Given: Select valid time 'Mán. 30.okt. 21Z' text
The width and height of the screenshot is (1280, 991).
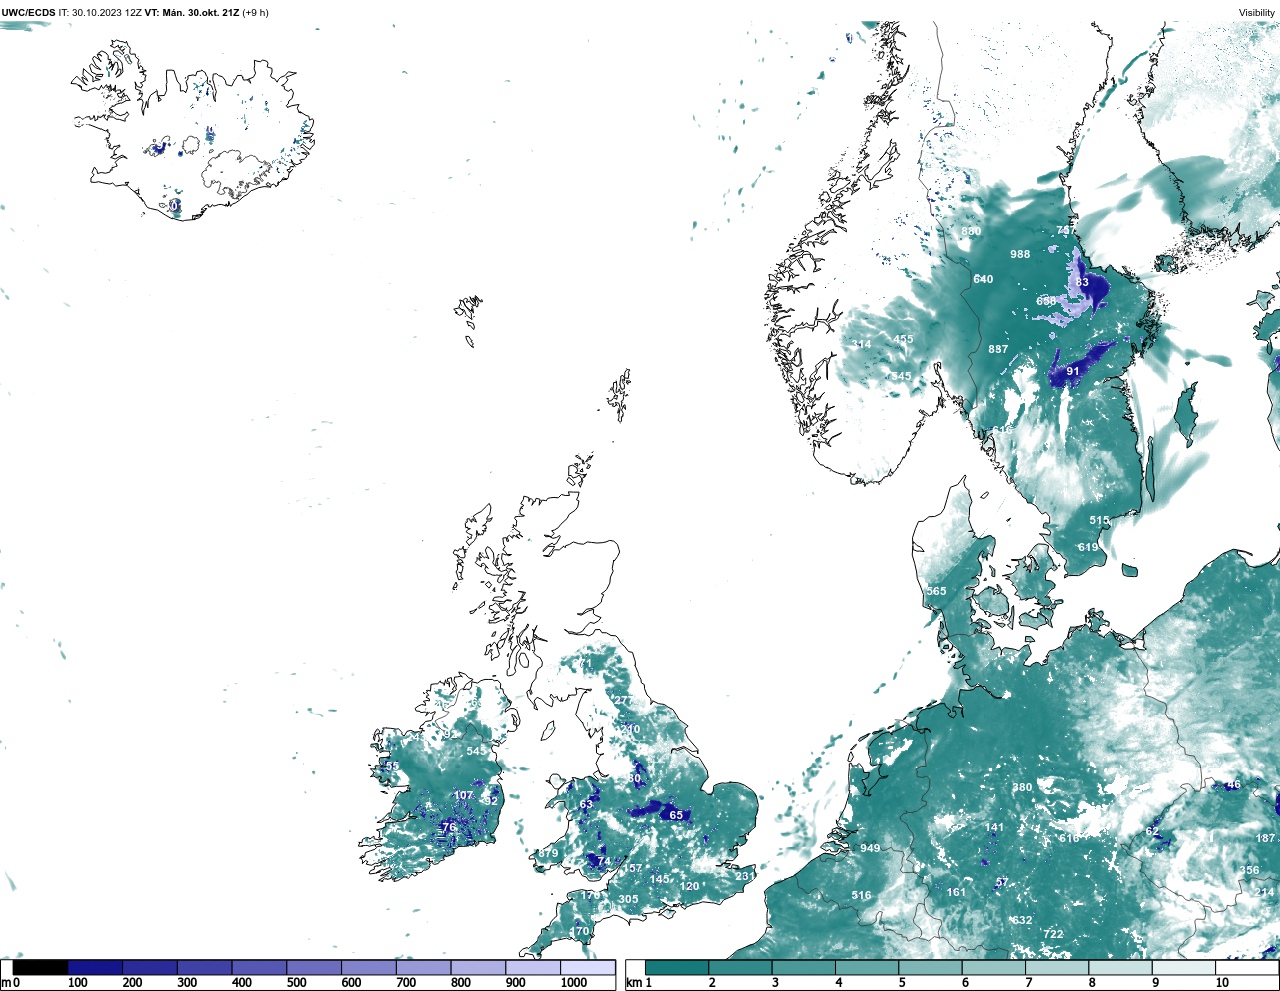Looking at the screenshot, I should [202, 13].
